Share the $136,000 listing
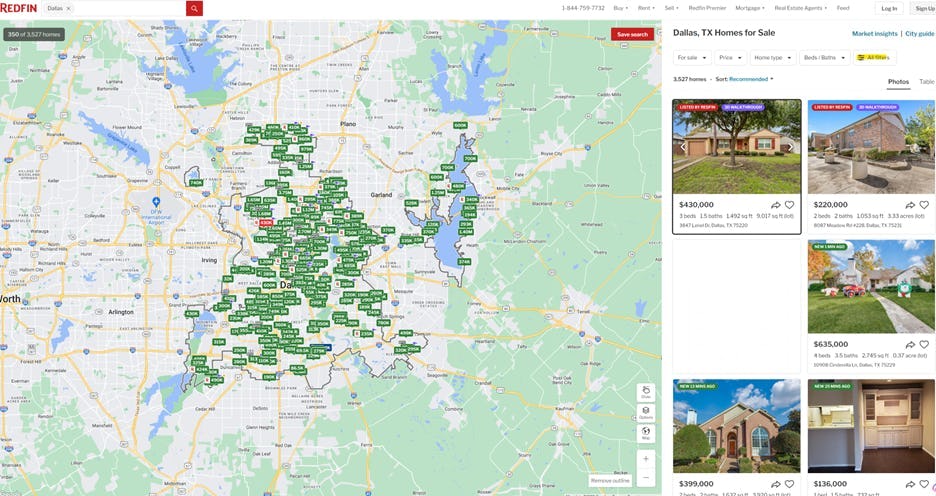Screen dimensions: 936x496 click(910, 484)
